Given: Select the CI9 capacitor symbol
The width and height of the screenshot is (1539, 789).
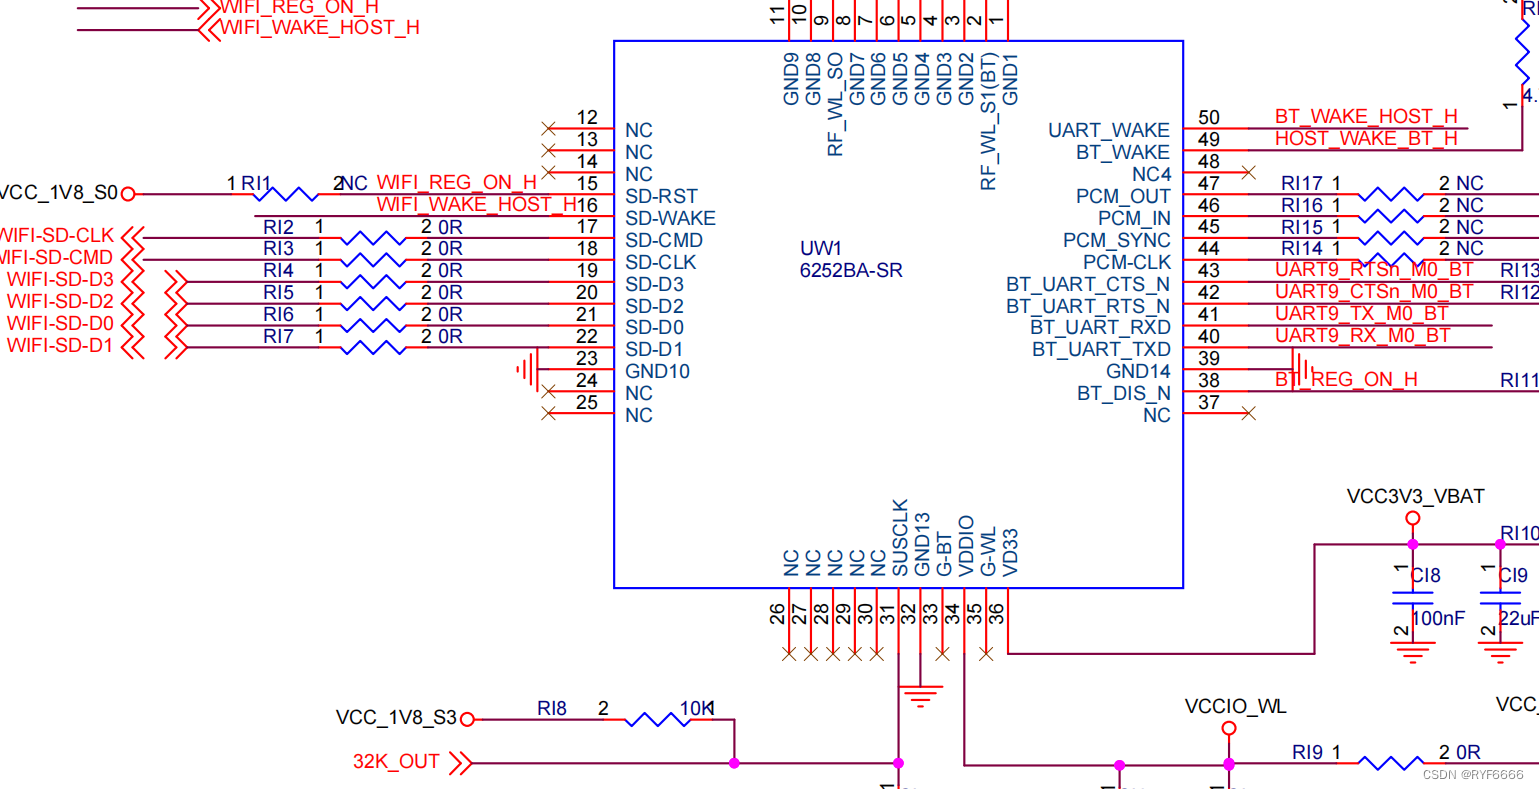Looking at the screenshot, I should click(x=1500, y=599).
